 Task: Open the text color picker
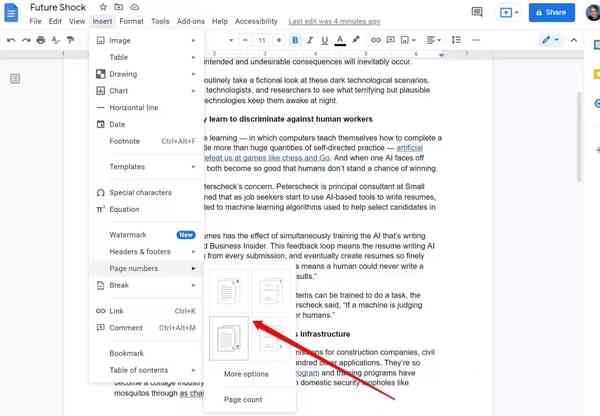[341, 40]
